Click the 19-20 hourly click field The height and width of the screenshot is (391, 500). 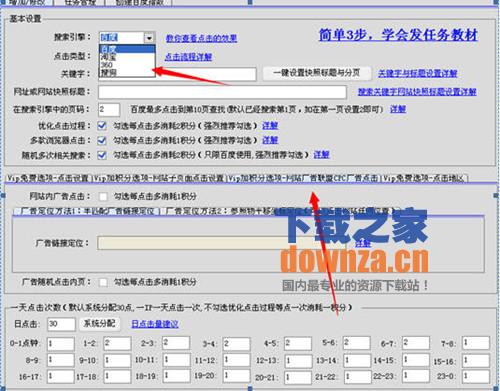[237, 376]
